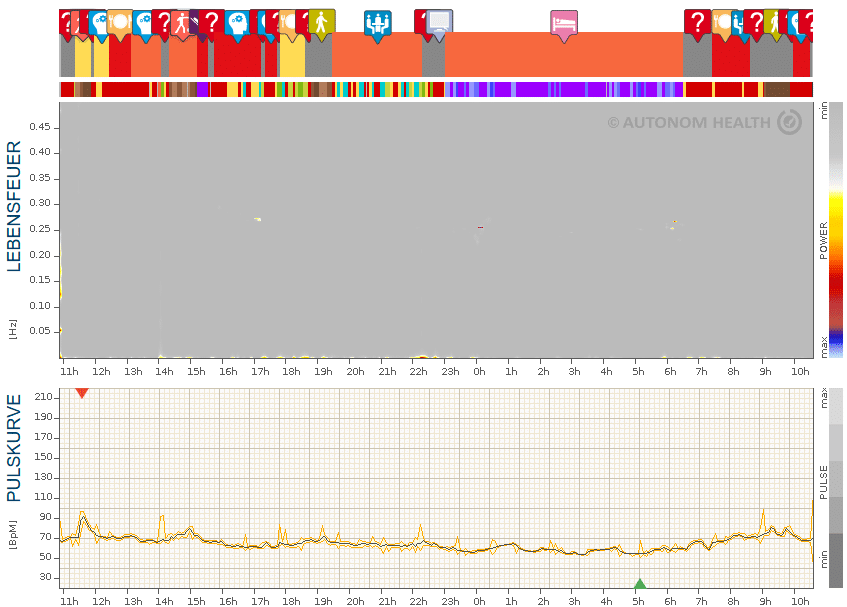Click the PULSKURVE chart title
This screenshot has width=847, height=607.
[14, 448]
